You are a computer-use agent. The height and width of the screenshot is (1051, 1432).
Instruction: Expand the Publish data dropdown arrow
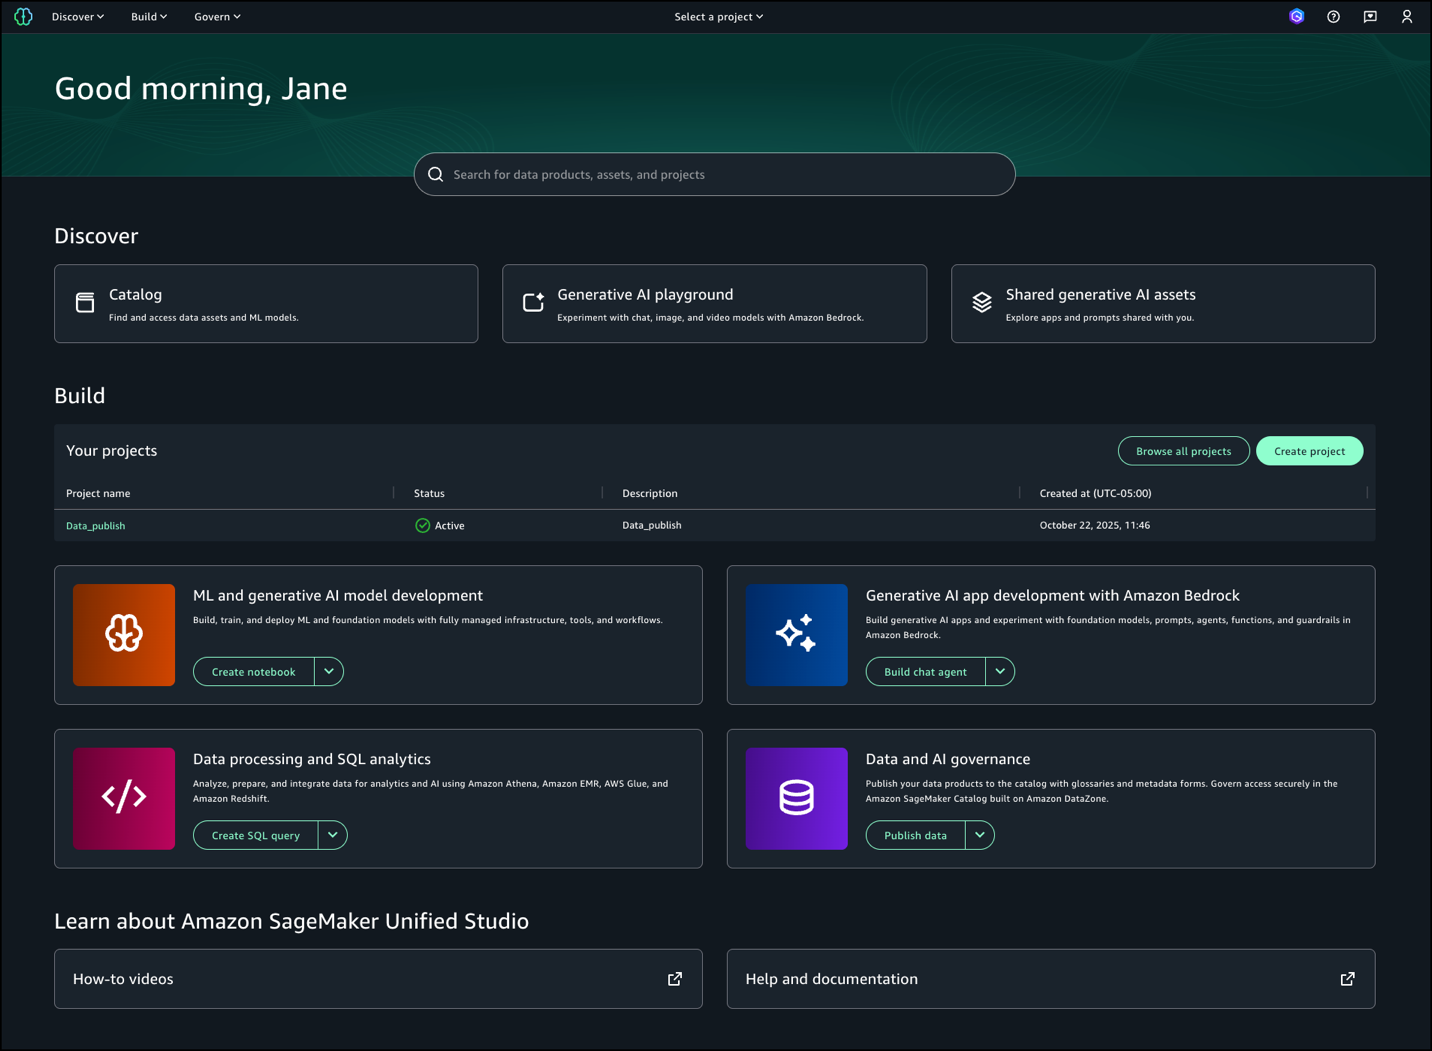coord(980,835)
